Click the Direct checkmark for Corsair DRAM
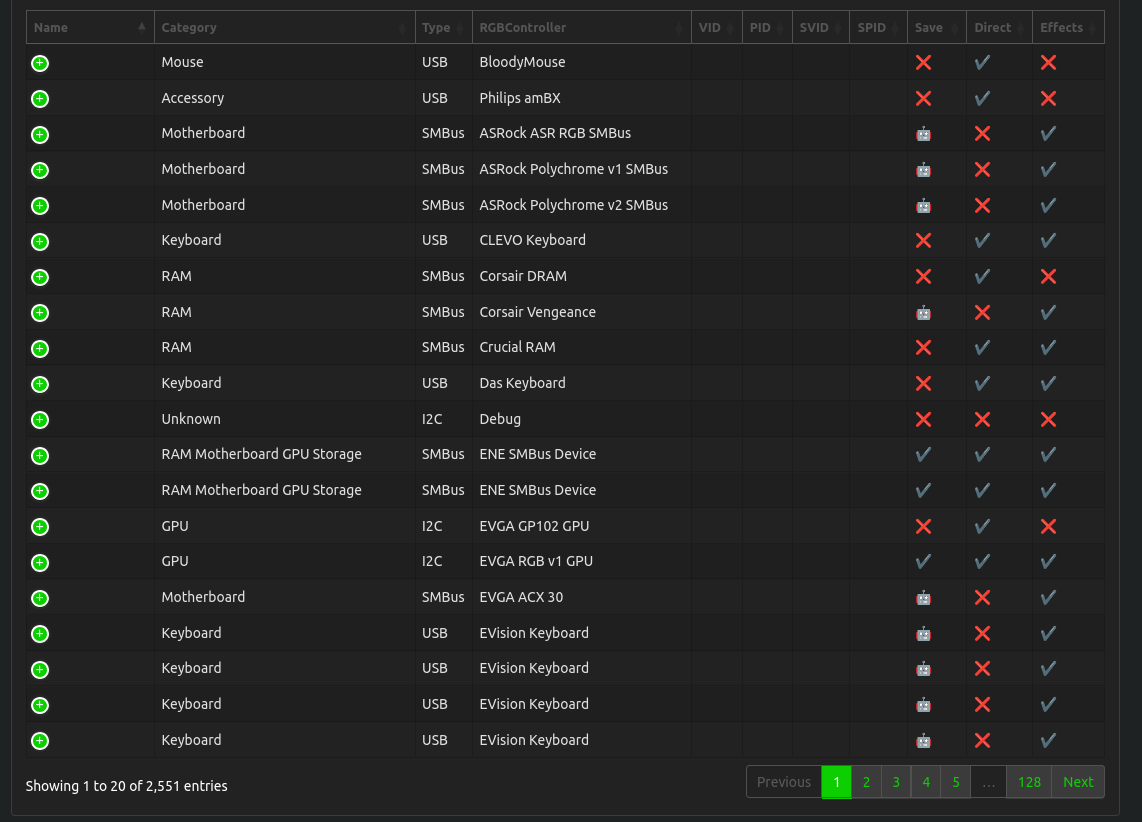Image resolution: width=1142 pixels, height=822 pixels. (982, 277)
